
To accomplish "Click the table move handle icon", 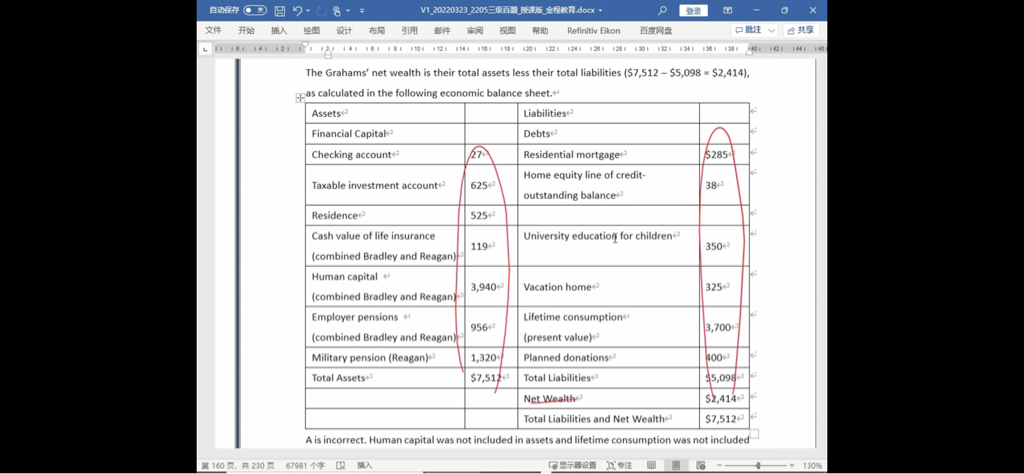I will pos(300,98).
